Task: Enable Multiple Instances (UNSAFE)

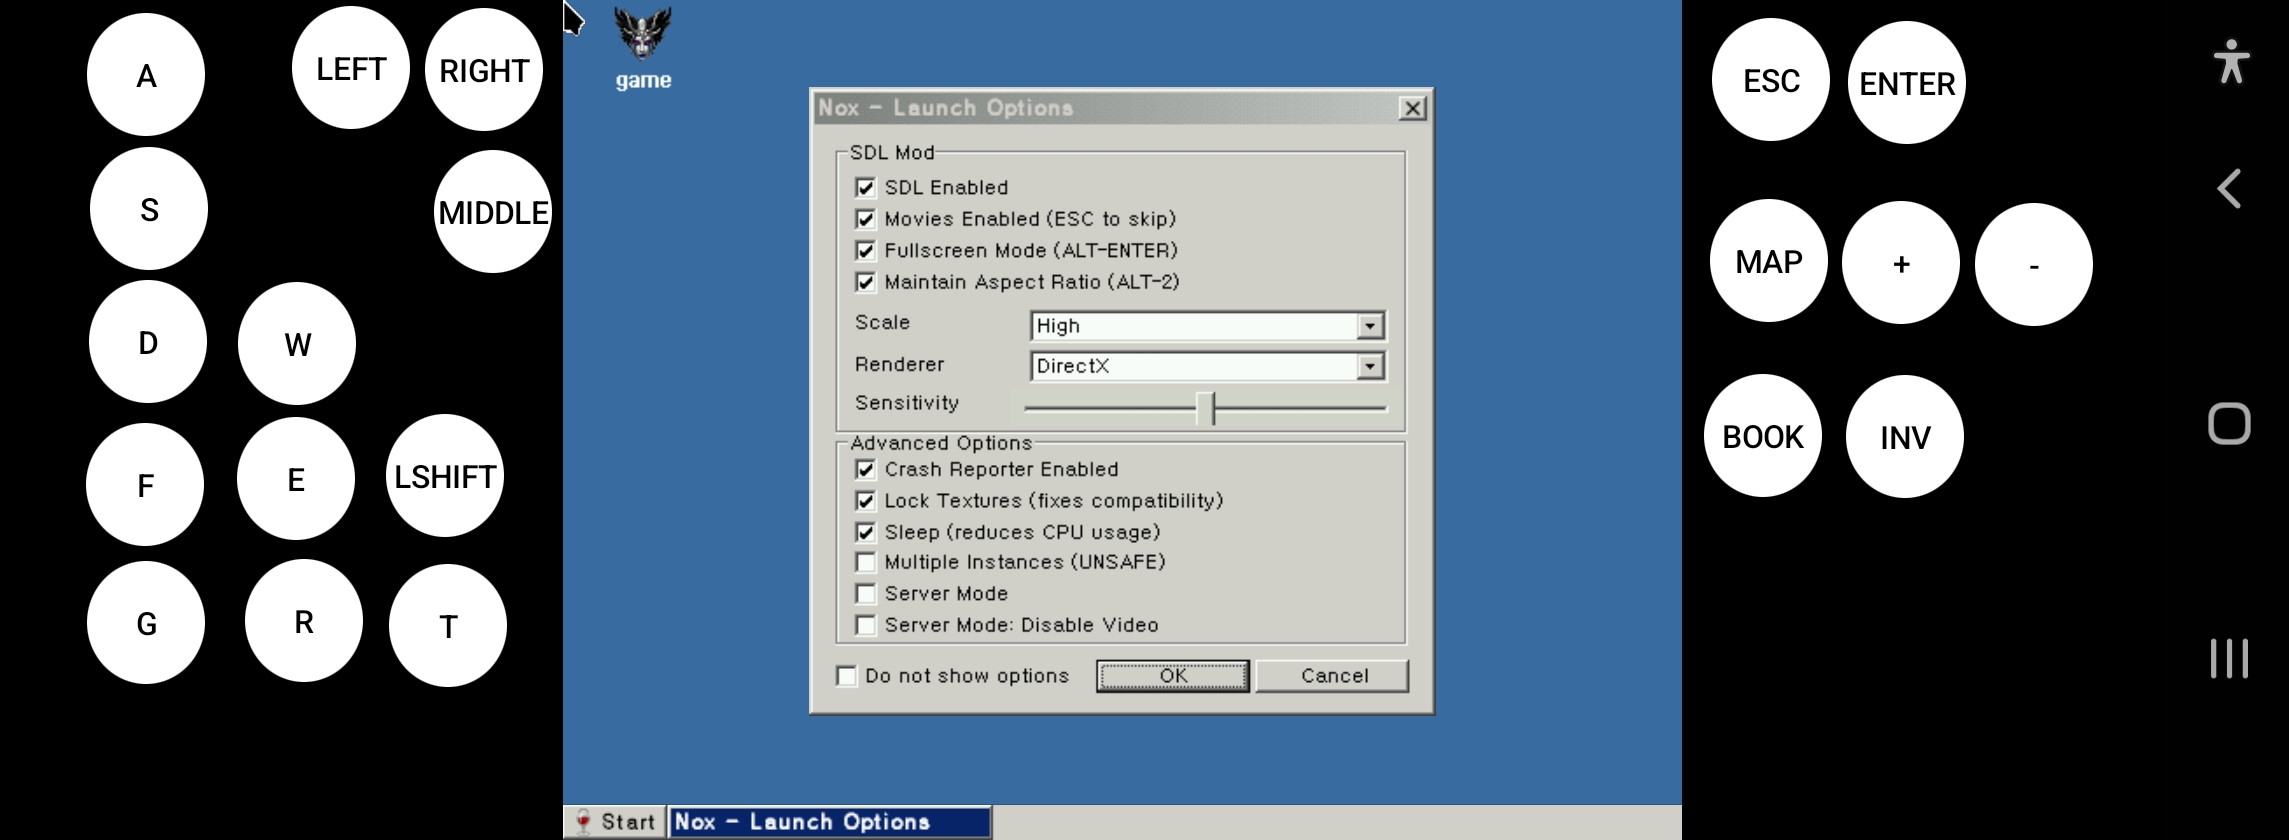Action: point(865,562)
